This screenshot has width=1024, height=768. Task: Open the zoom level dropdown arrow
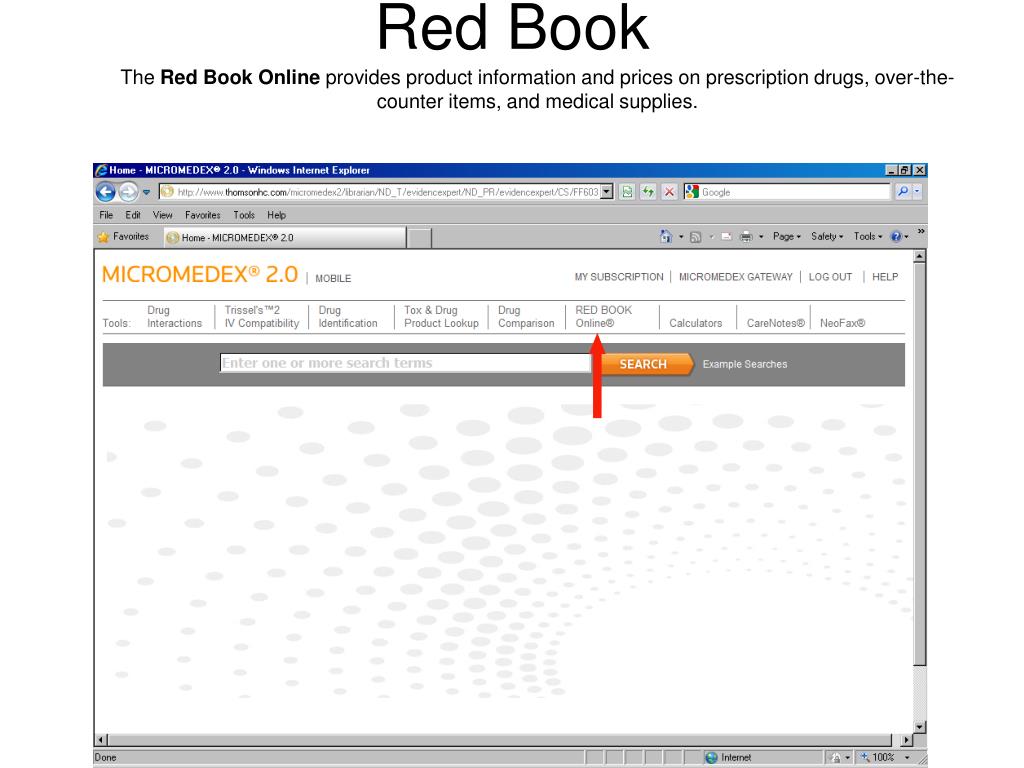point(907,758)
